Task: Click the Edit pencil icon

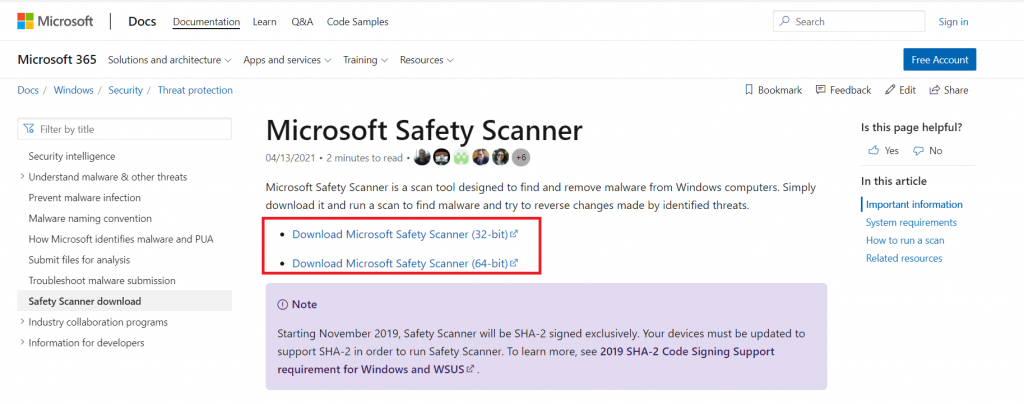Action: tap(889, 90)
